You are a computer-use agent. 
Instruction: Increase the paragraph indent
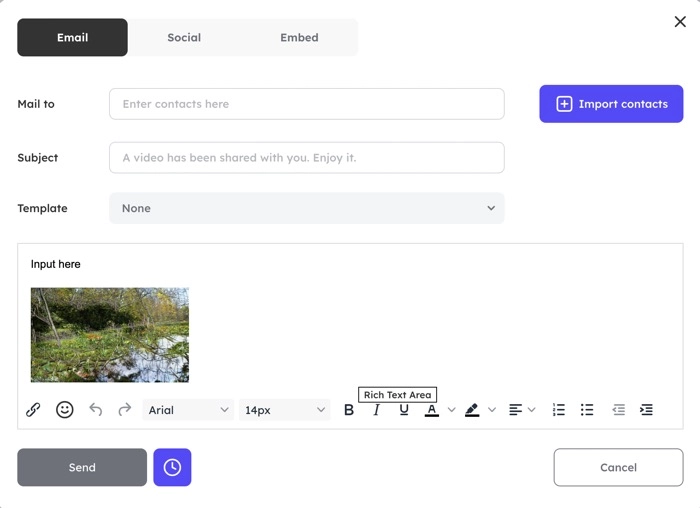(647, 410)
